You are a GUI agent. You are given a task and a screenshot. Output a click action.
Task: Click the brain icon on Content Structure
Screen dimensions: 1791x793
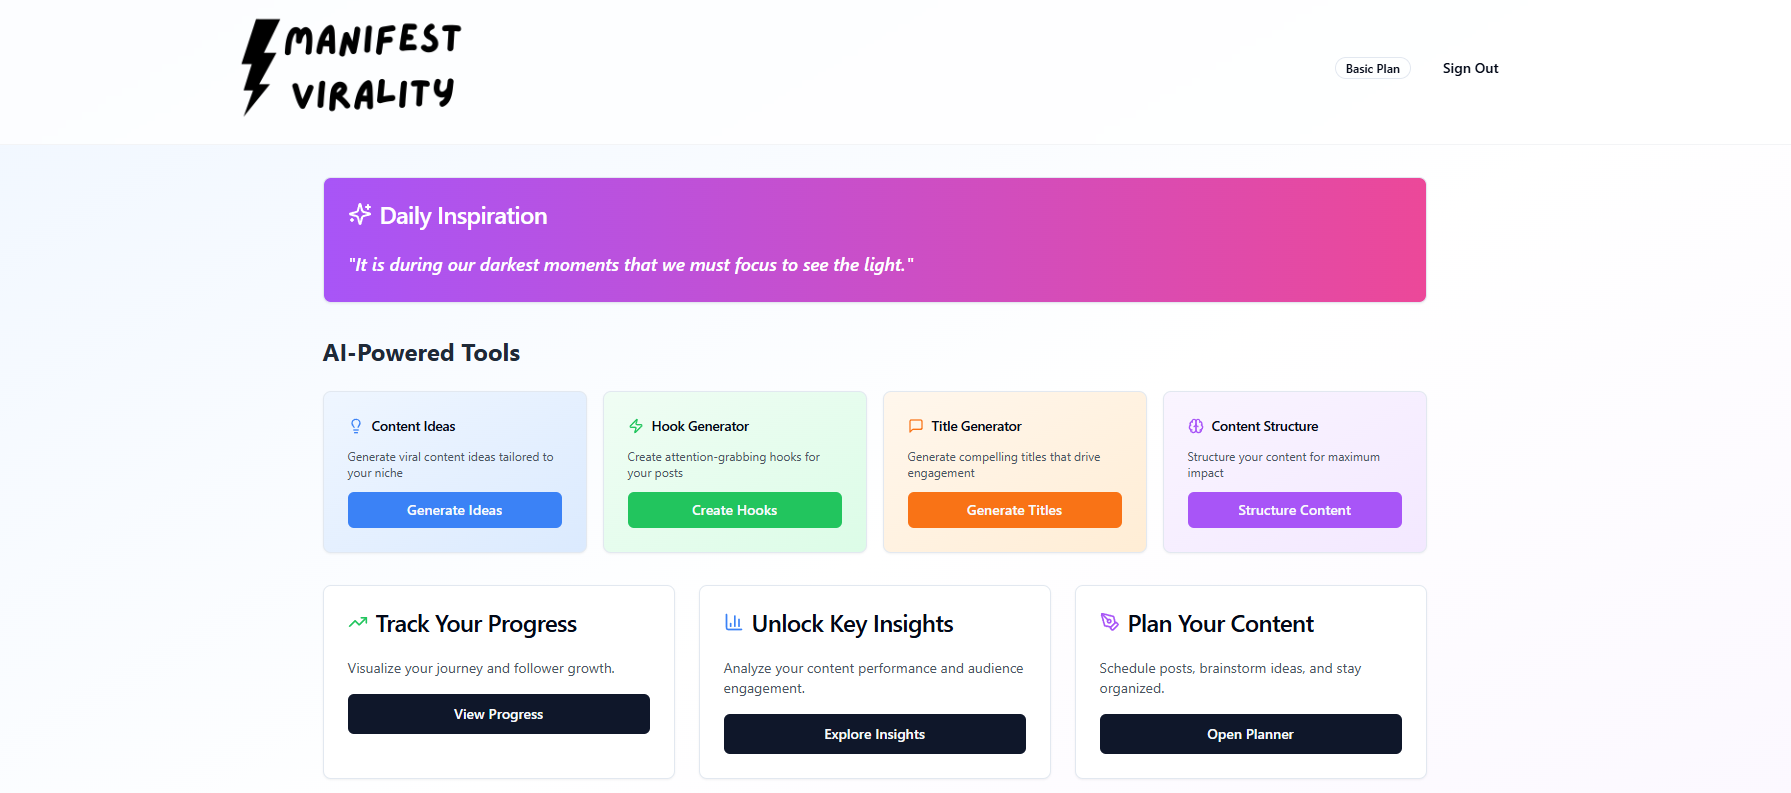click(1196, 426)
